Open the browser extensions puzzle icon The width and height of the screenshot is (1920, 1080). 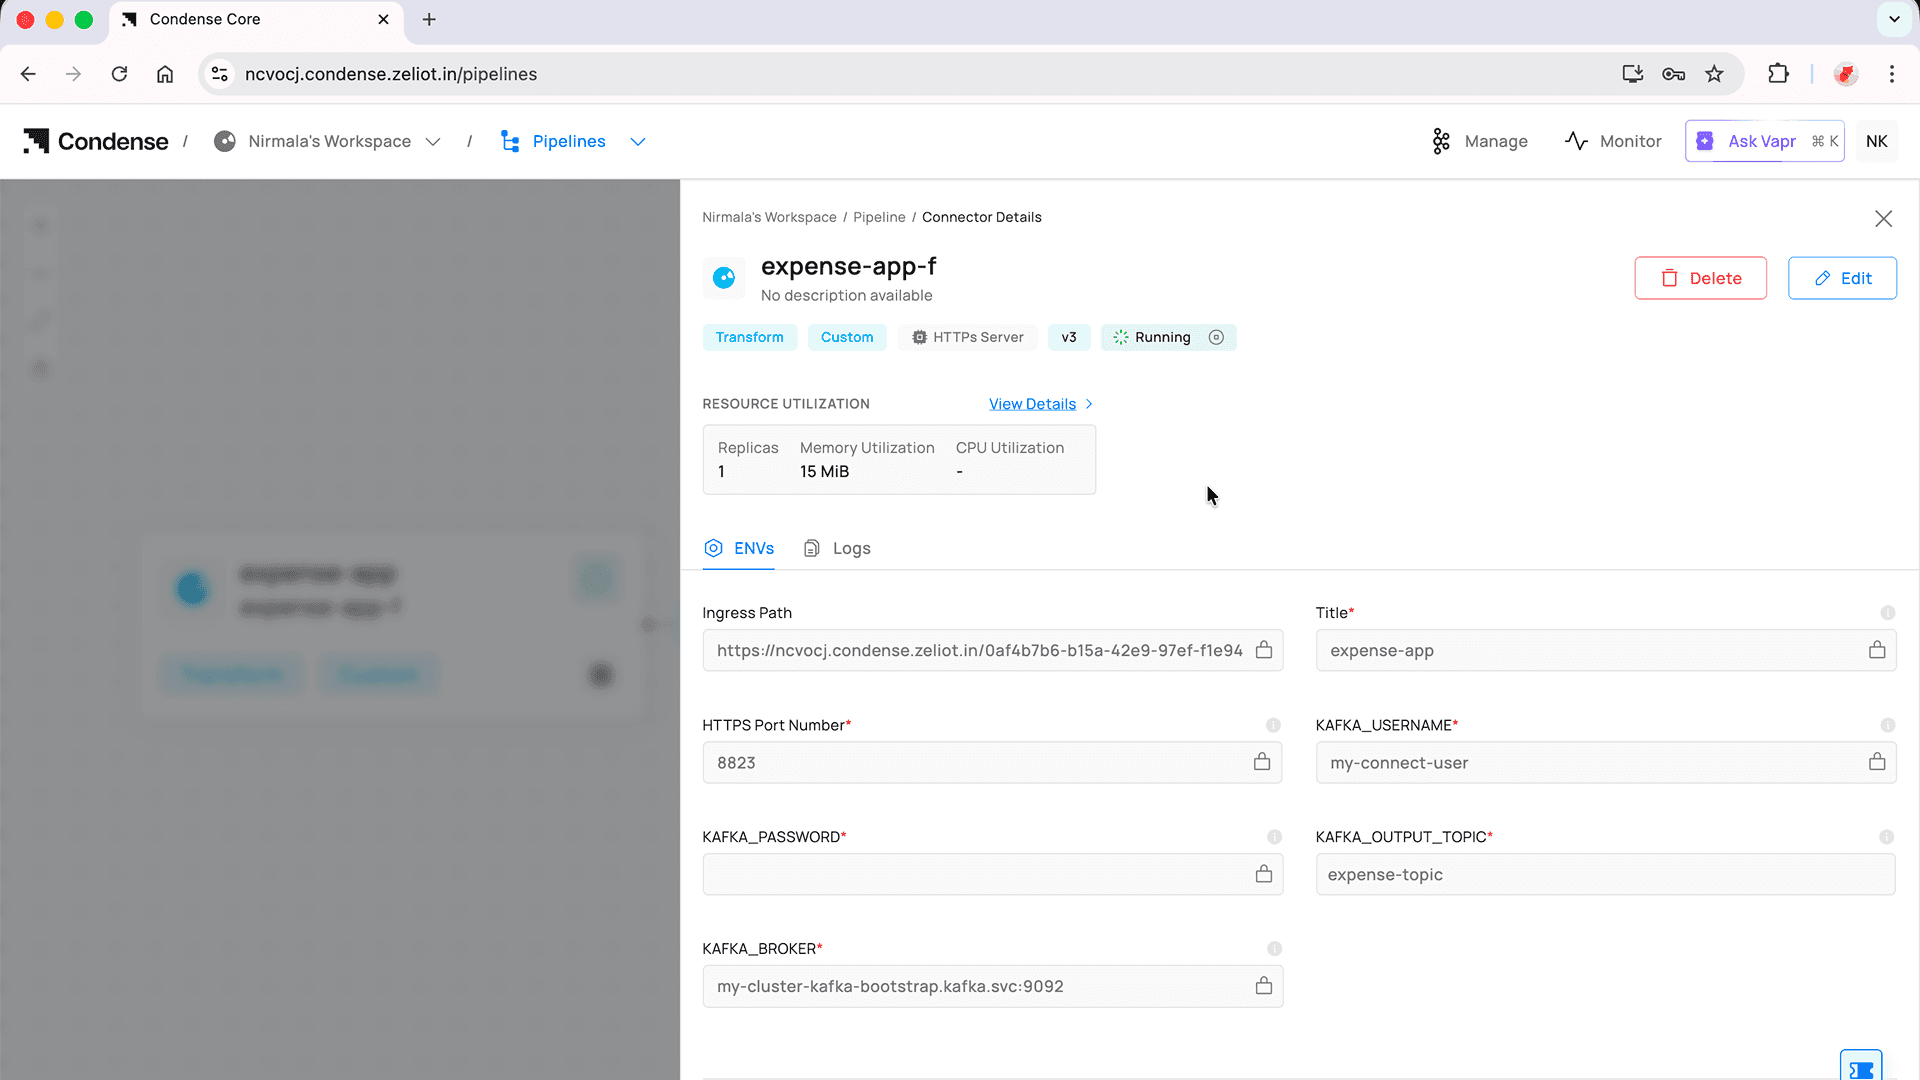[1779, 74]
